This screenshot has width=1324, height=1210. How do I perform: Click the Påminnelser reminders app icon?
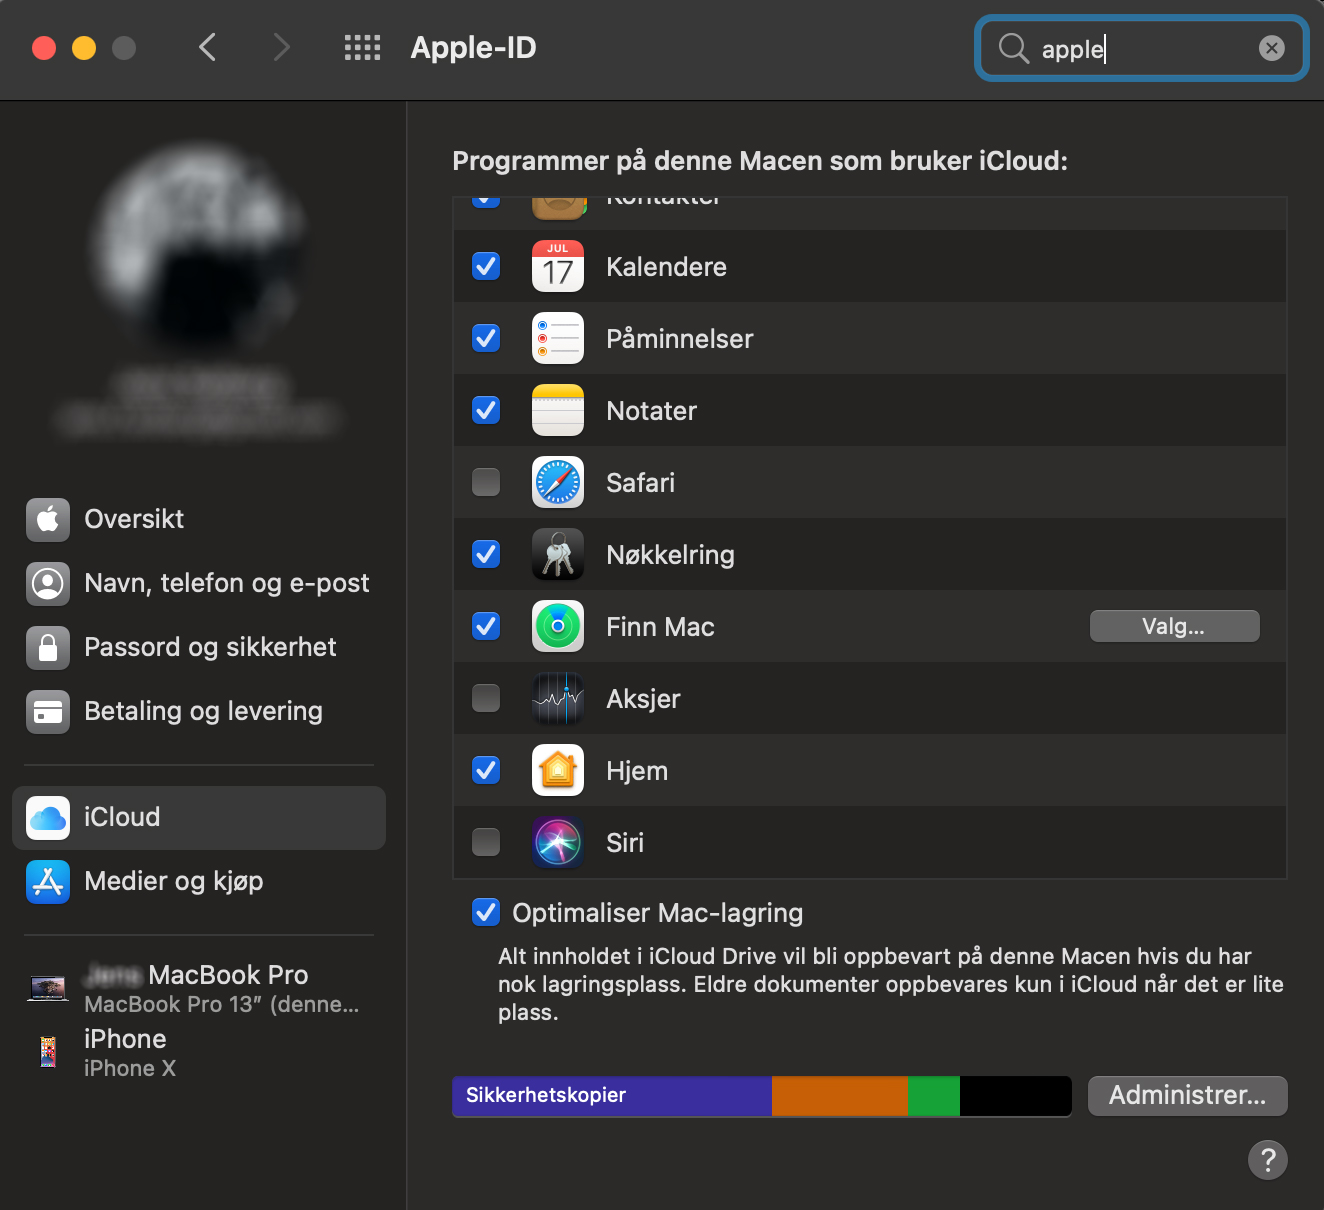pos(558,338)
